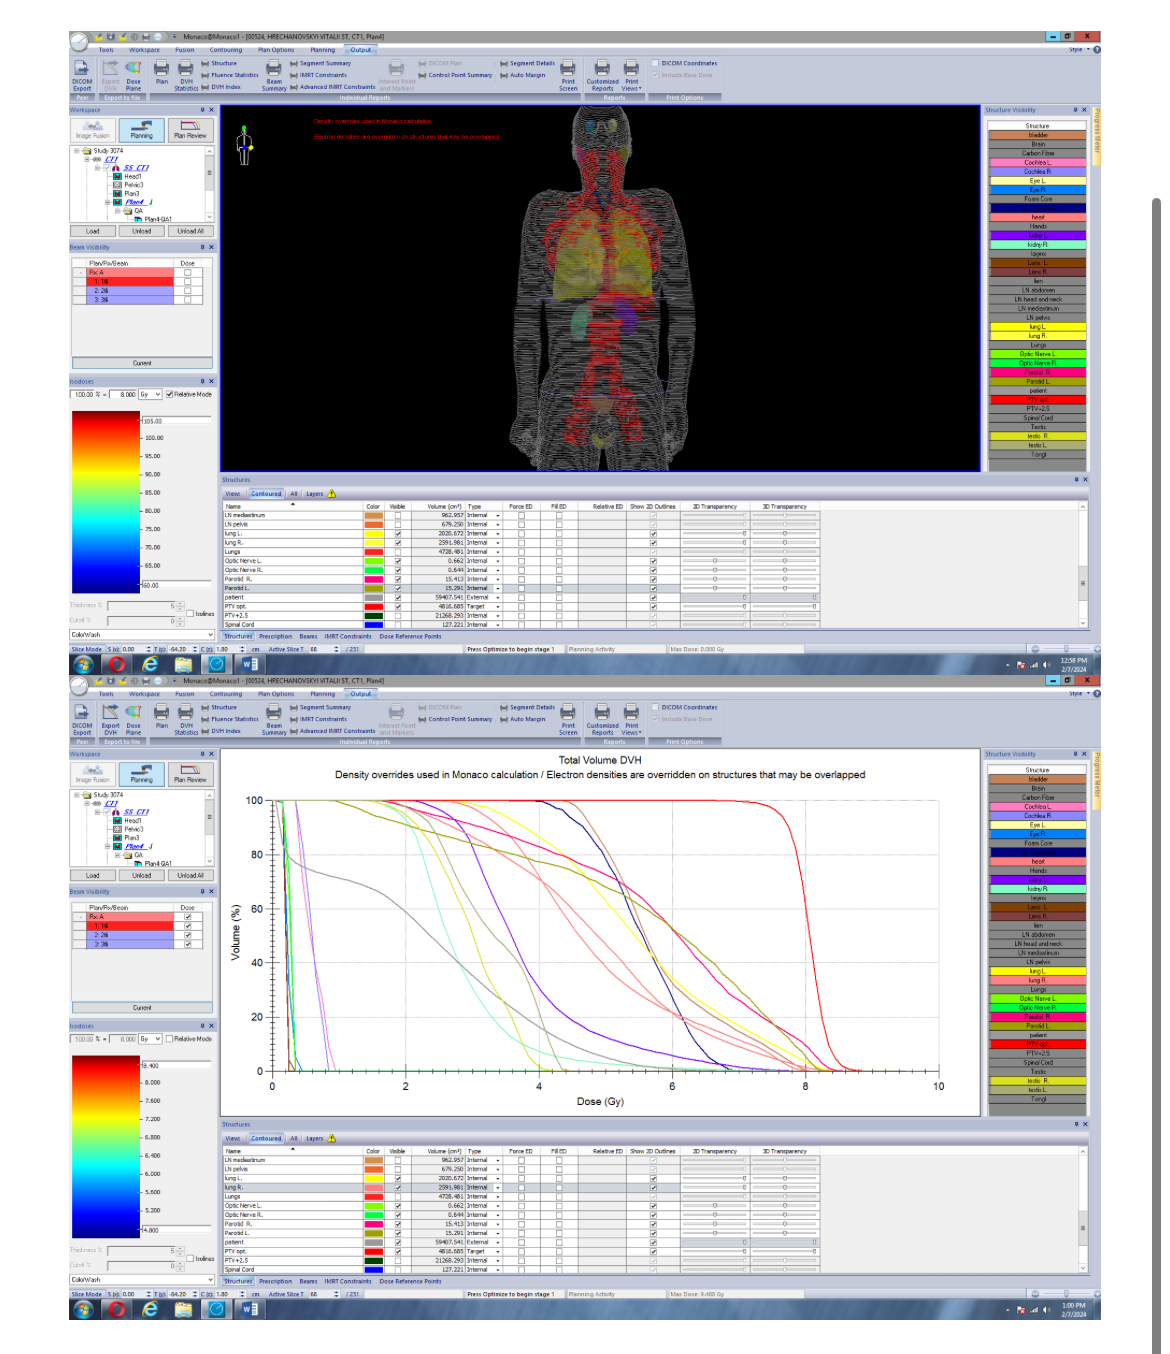Screen dimensions: 1170x1354
Task: Uncheck Relative Mode in the upper Isodoses panel
Action: tap(170, 394)
